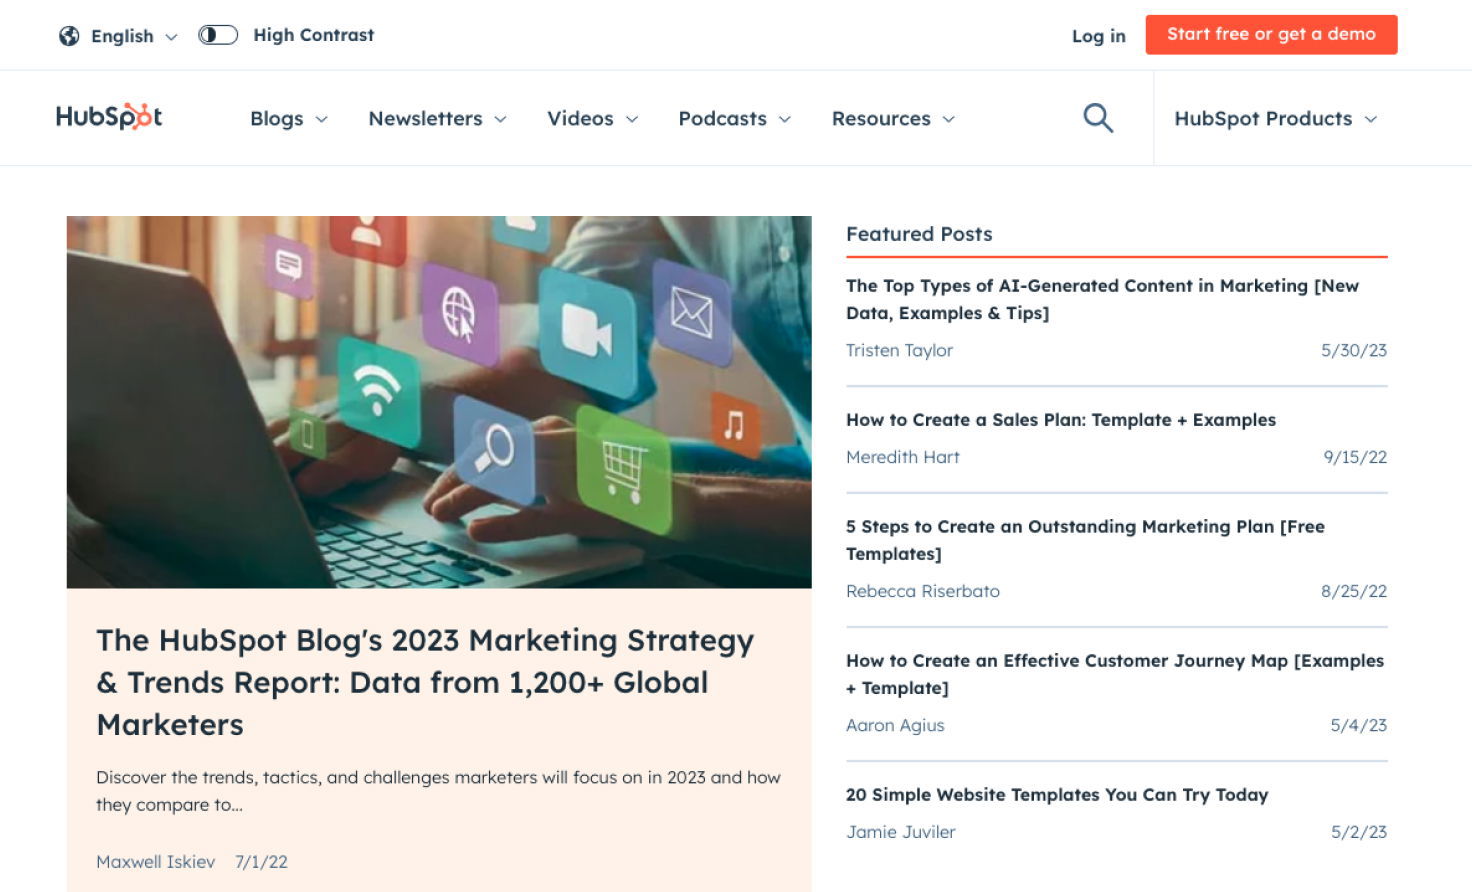1472x892 pixels.
Task: Click the HubSpot sprocket logo
Action: (108, 117)
